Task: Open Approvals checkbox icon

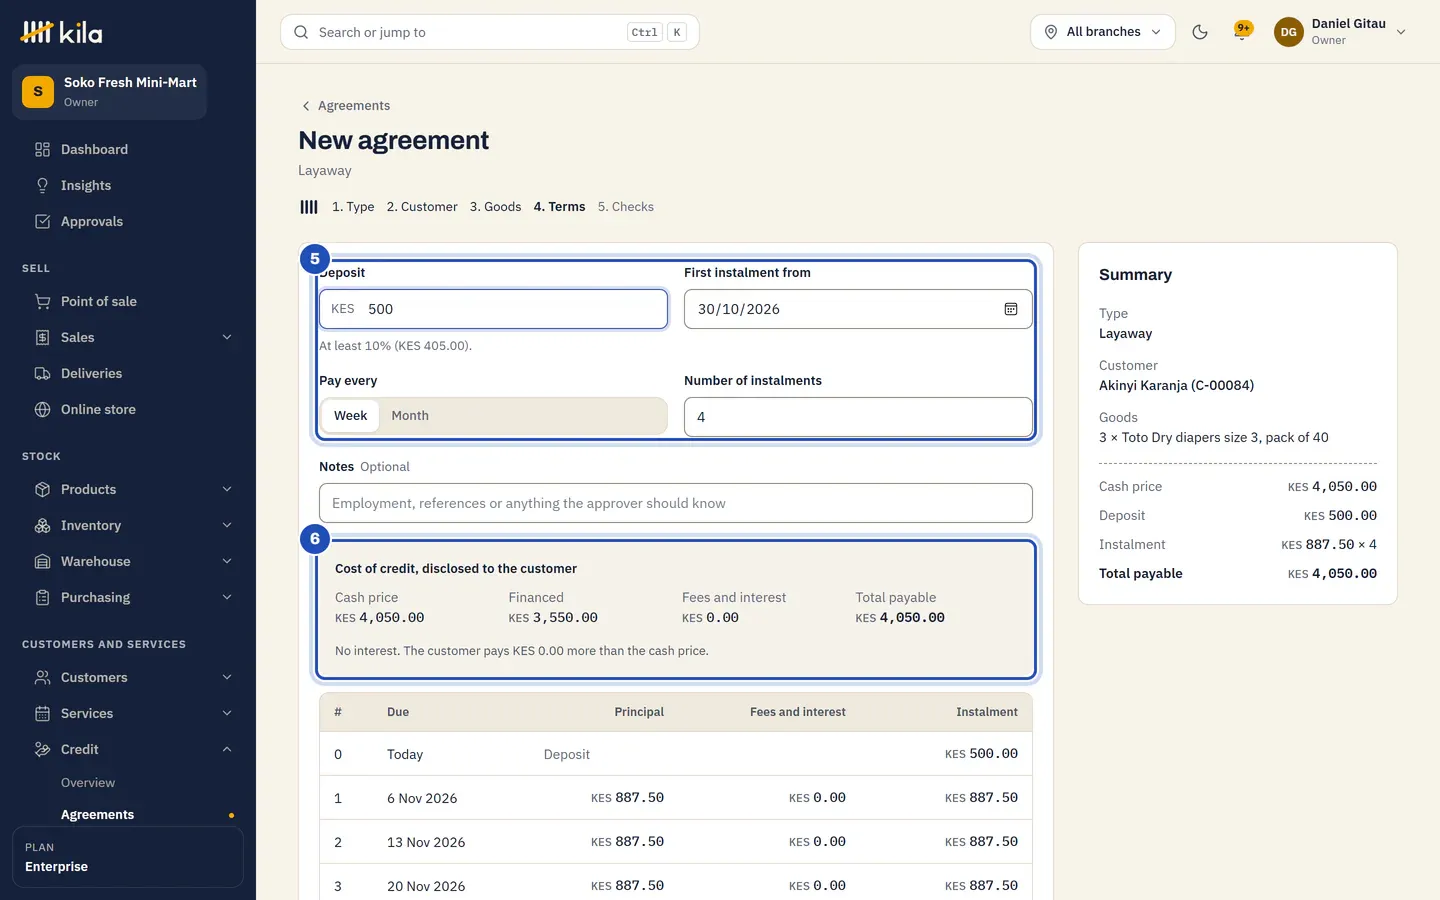Action: (42, 221)
